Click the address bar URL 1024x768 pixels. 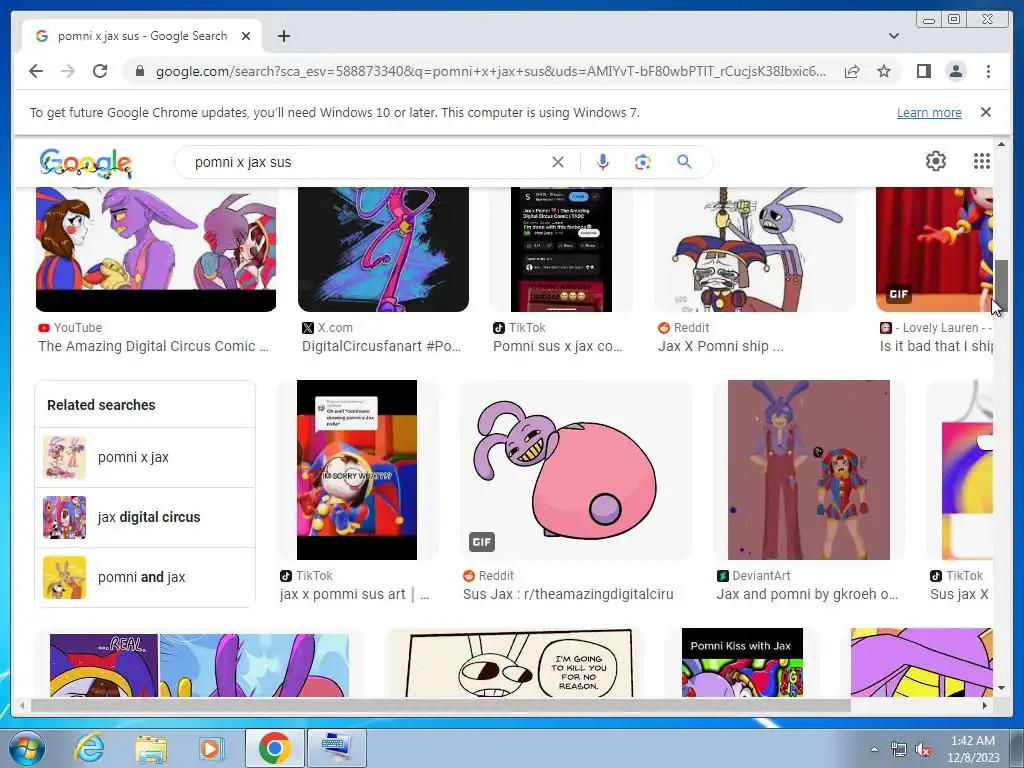(x=490, y=71)
